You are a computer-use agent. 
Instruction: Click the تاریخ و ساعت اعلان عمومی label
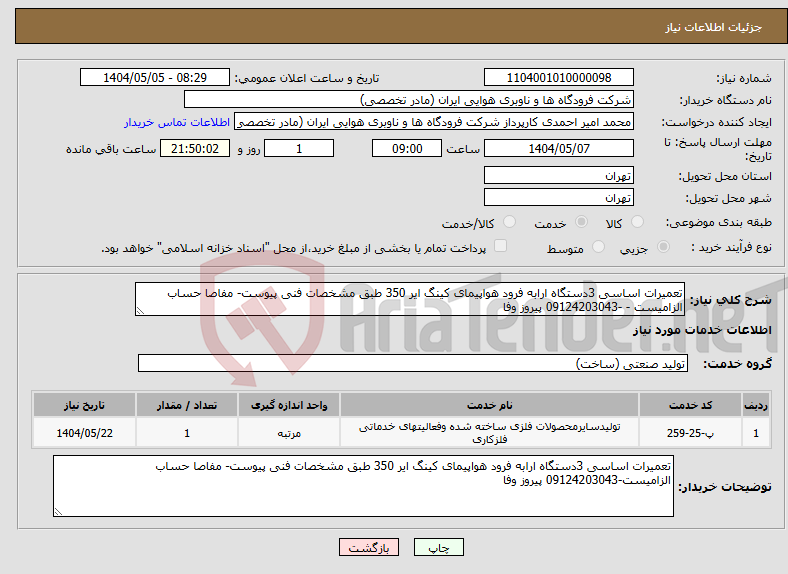pos(307,78)
